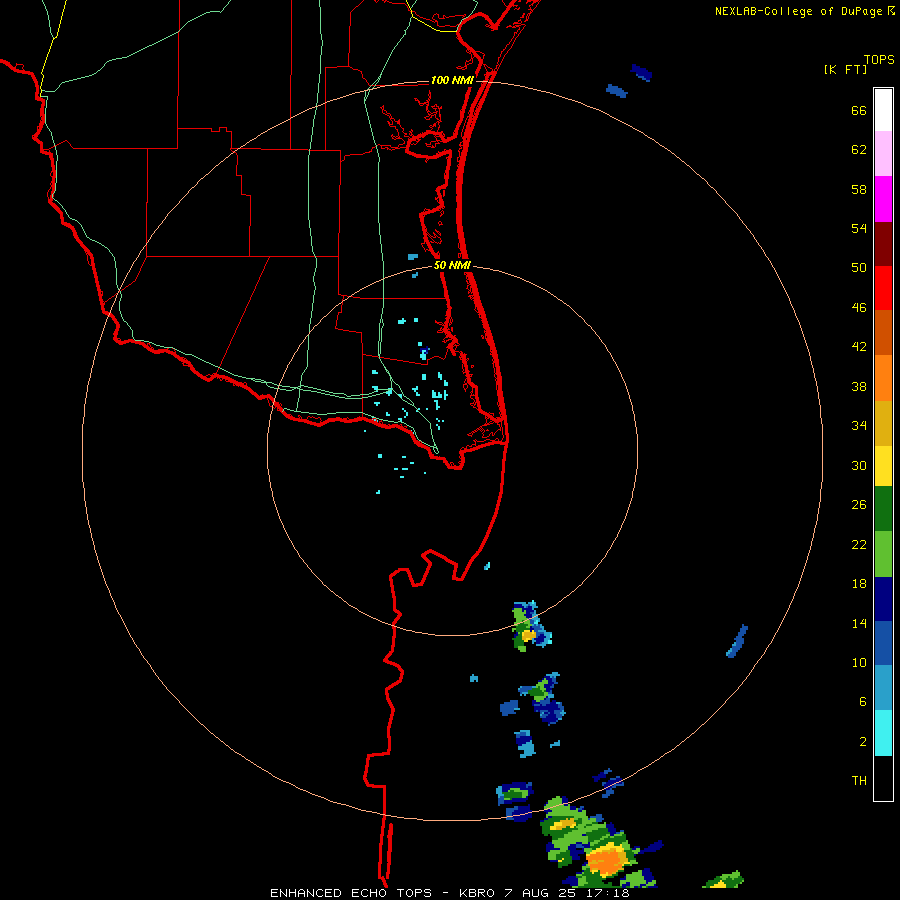Click the ENHANCED ECHO TOPS product label

(x=351, y=893)
